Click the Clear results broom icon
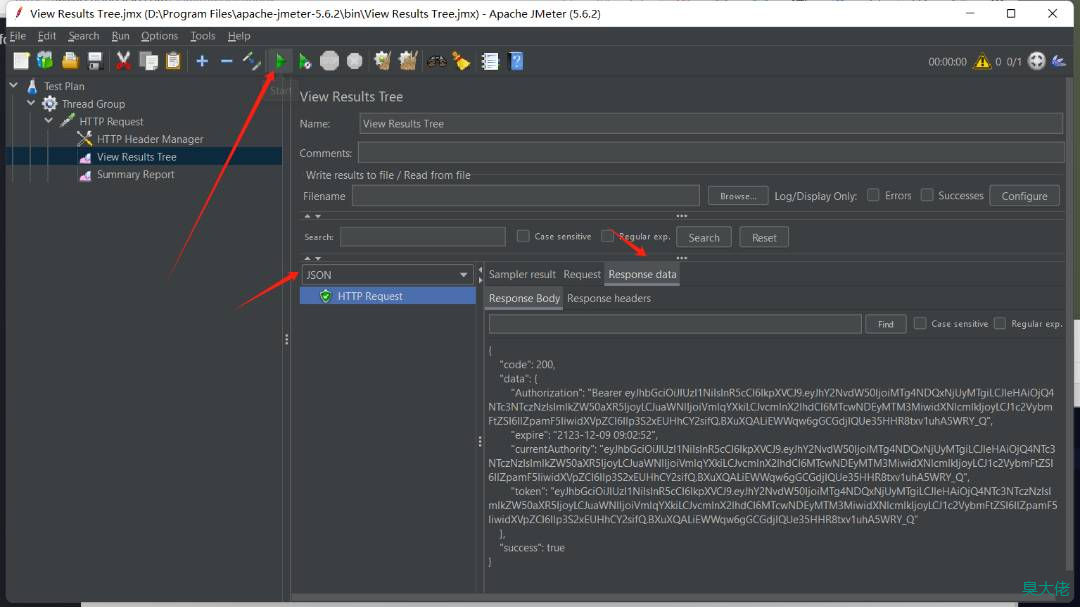 click(x=382, y=61)
